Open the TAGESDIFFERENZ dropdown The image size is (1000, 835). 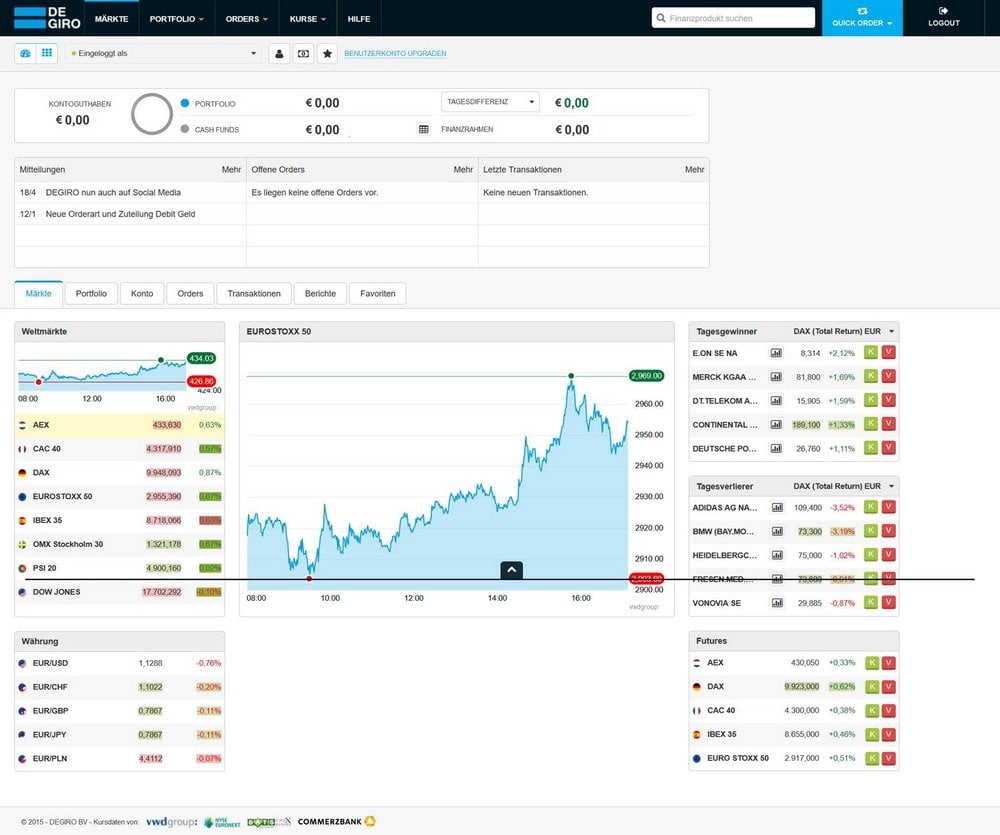coord(490,102)
